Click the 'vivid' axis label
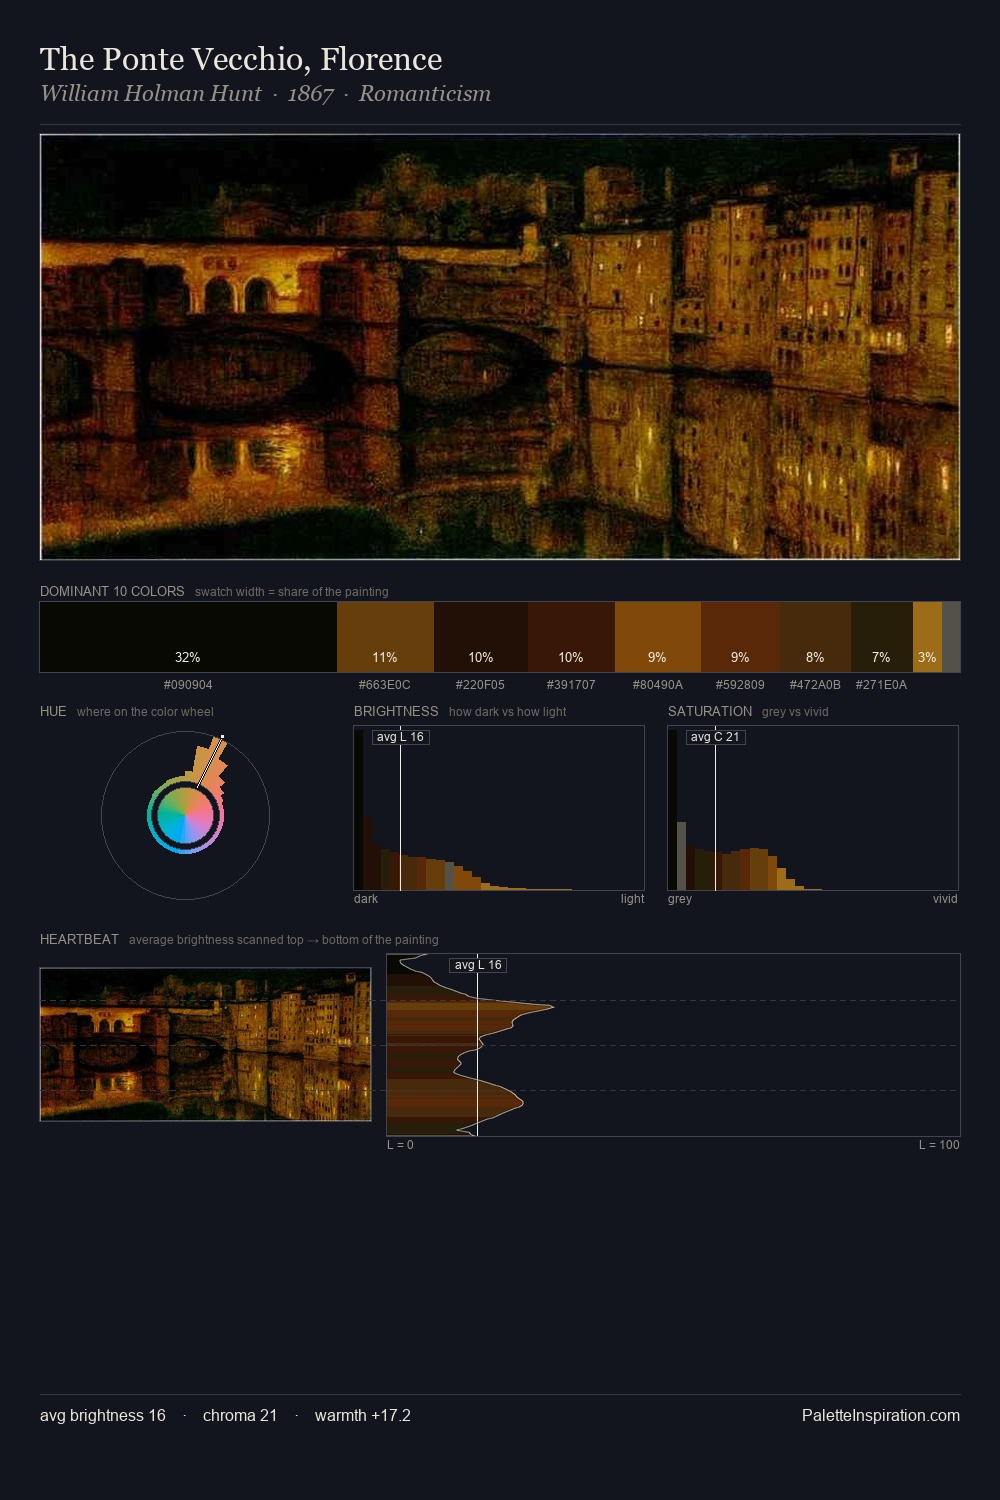 [945, 899]
